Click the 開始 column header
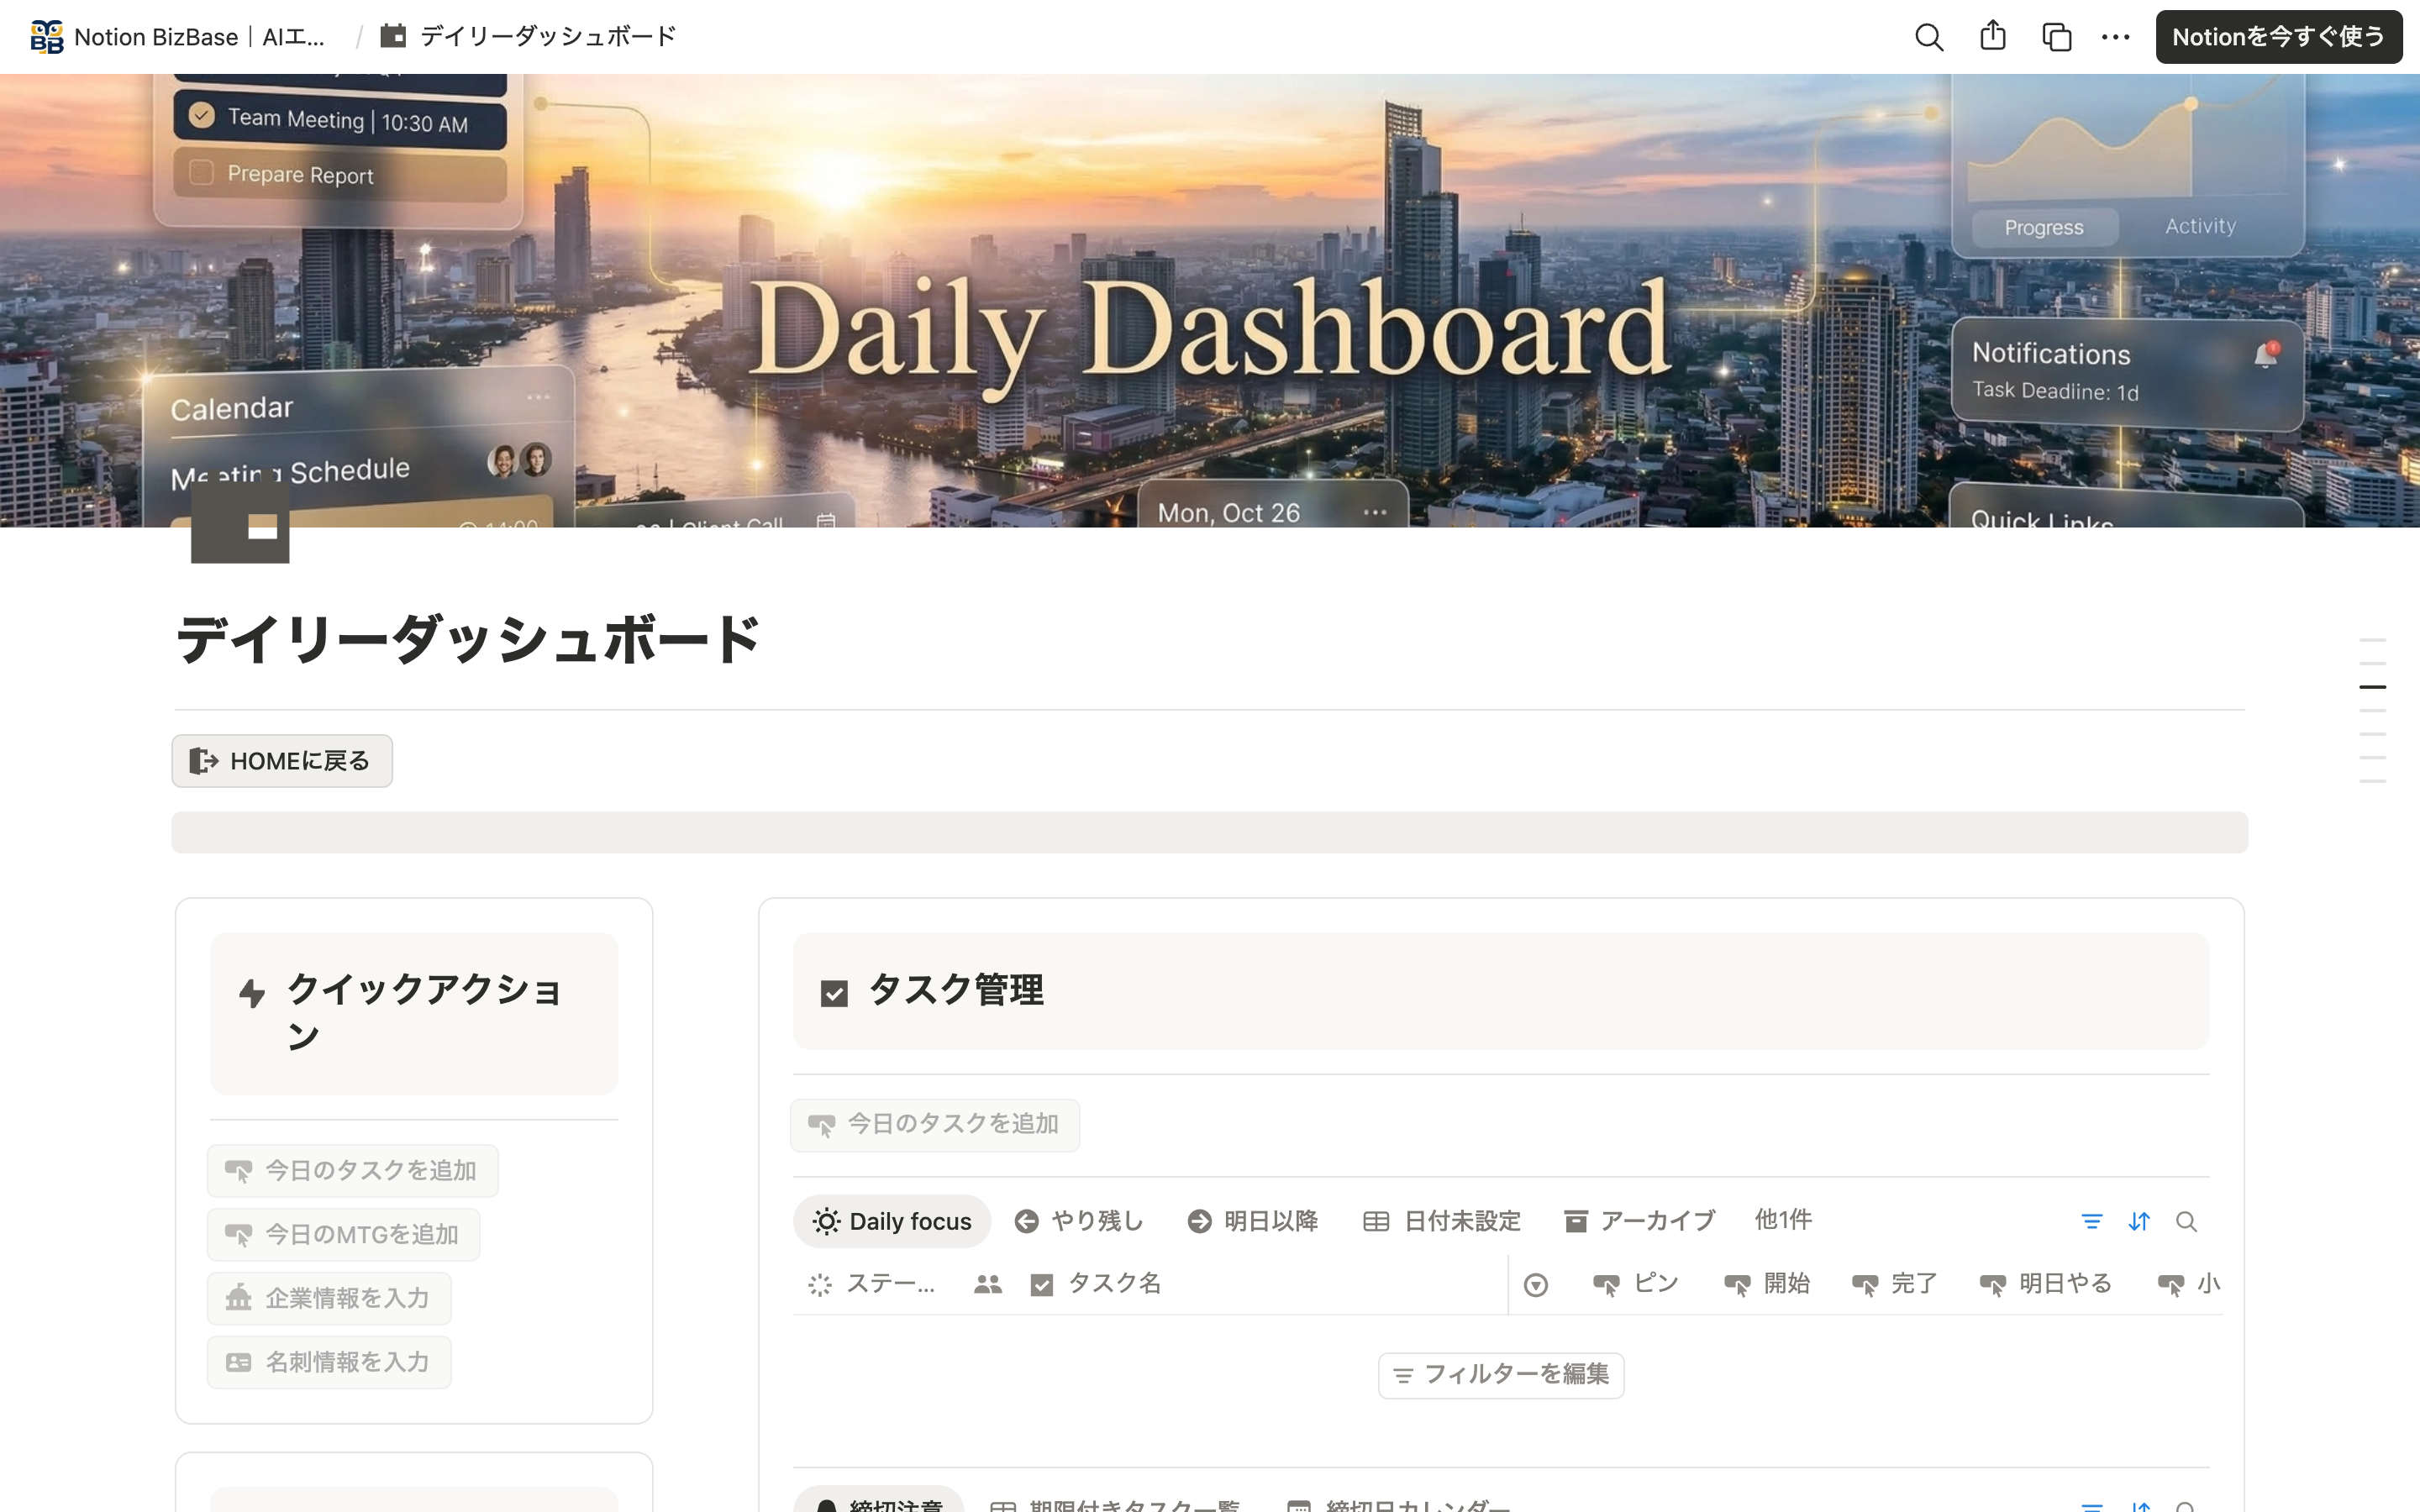This screenshot has width=2420, height=1512. (1766, 1284)
